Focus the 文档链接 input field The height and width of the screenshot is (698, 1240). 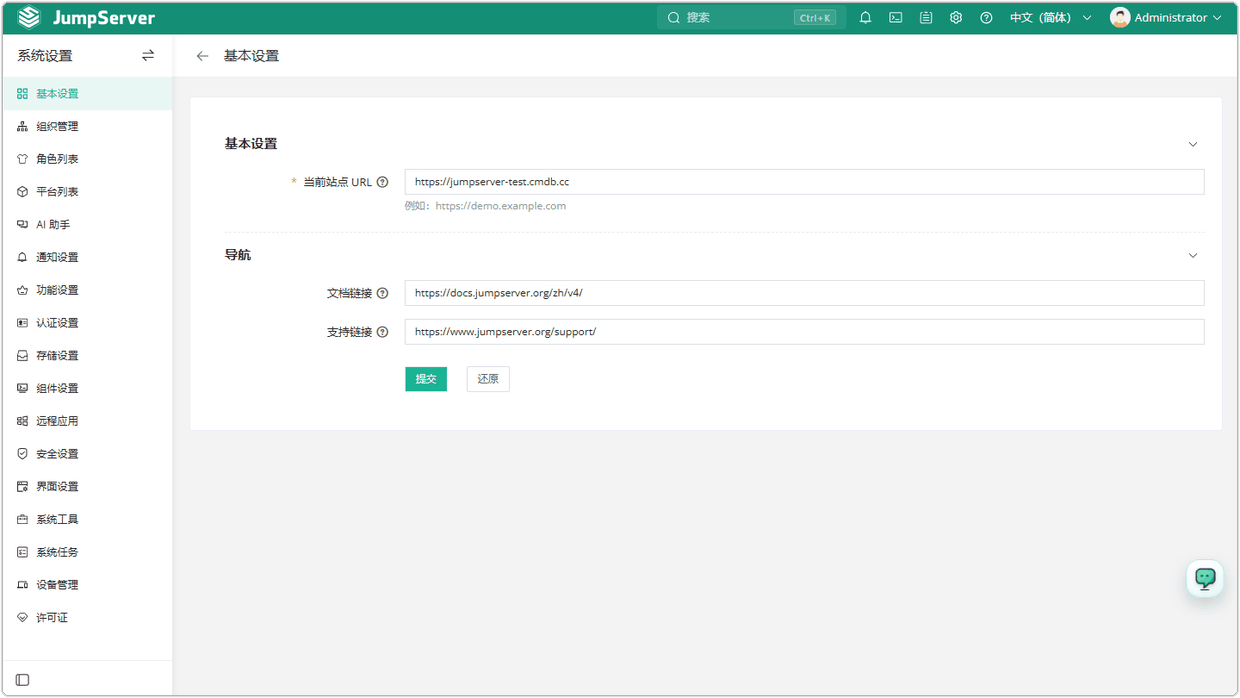pyautogui.click(x=804, y=293)
